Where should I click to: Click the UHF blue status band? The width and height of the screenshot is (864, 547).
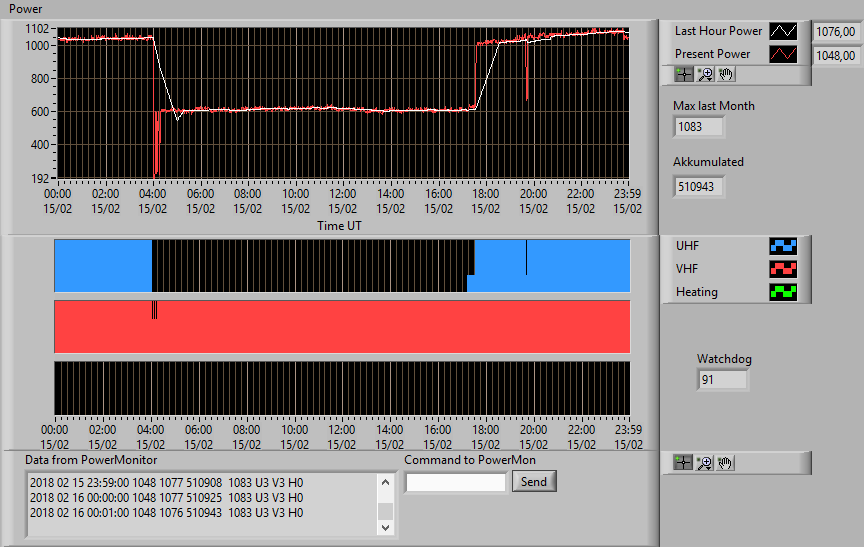pos(342,266)
